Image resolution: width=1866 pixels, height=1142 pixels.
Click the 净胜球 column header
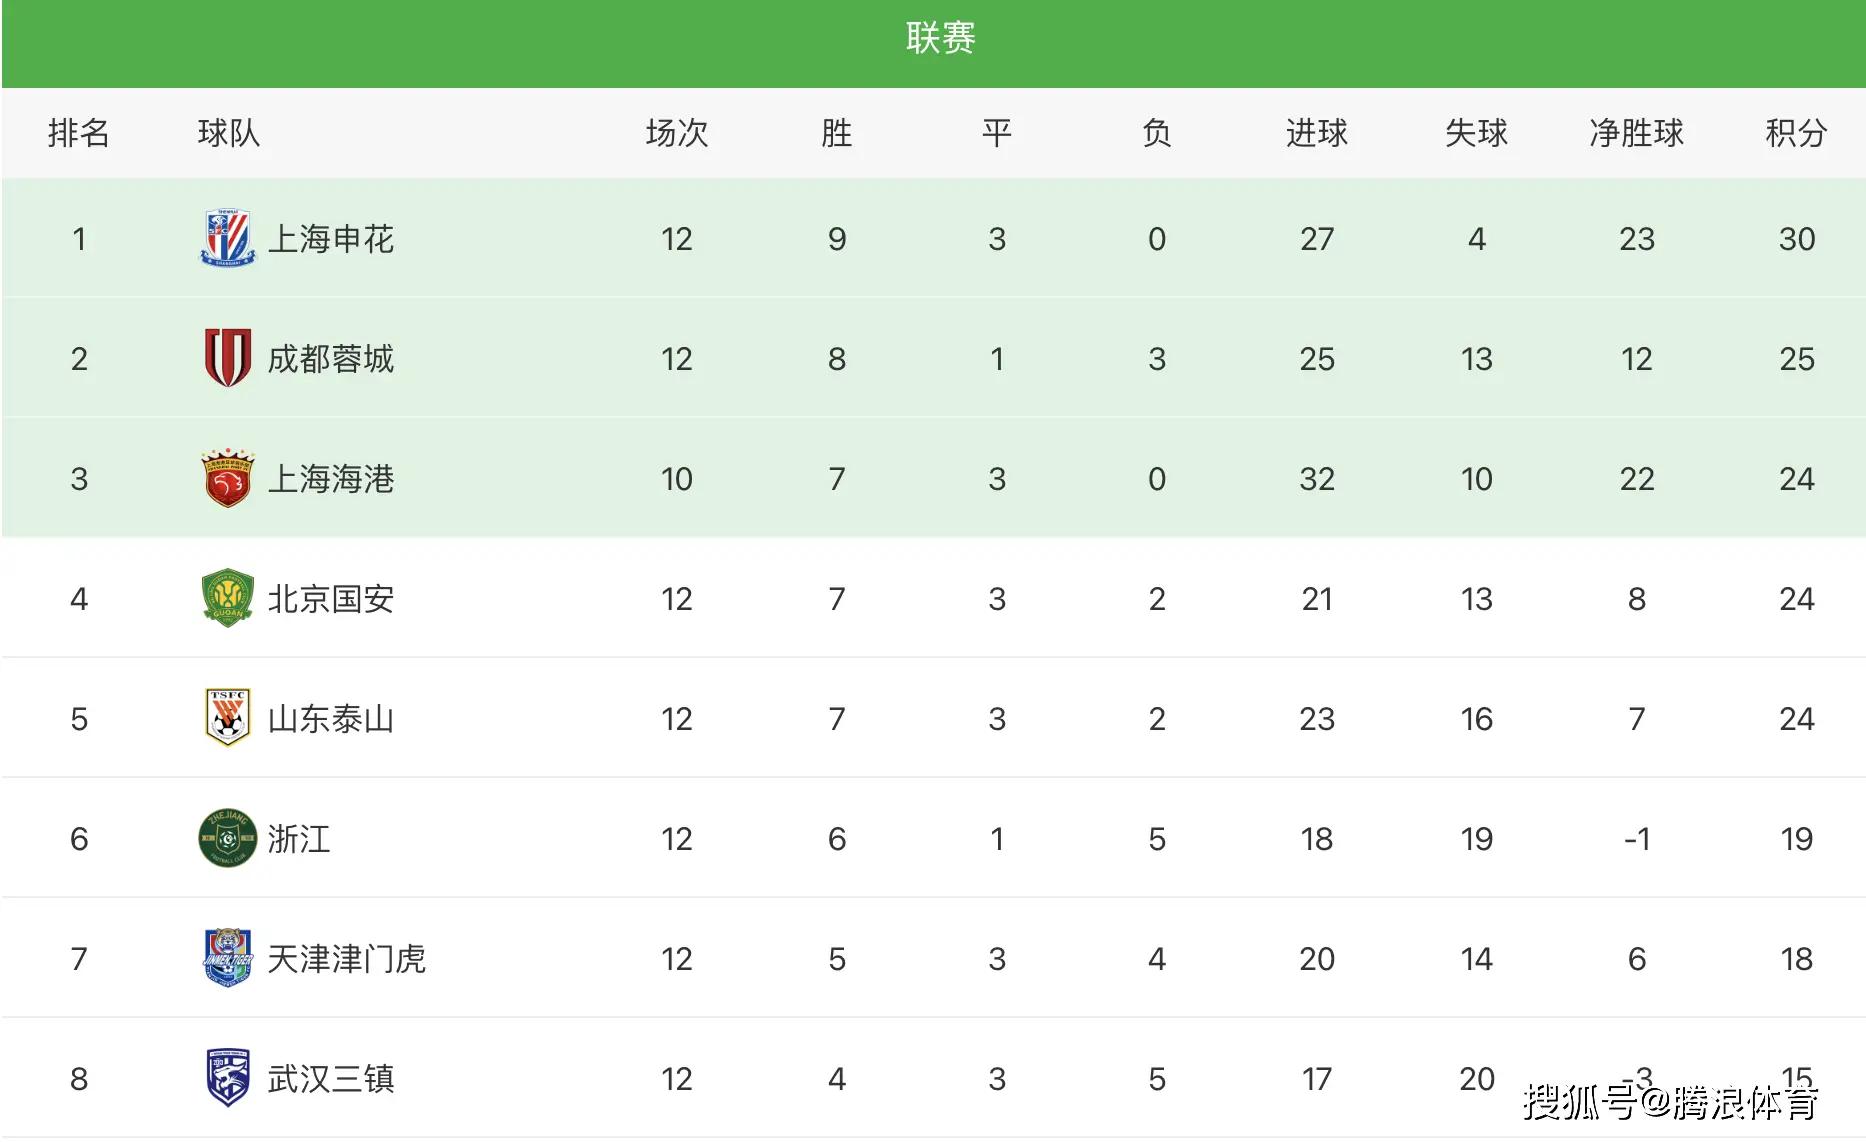tap(1636, 133)
